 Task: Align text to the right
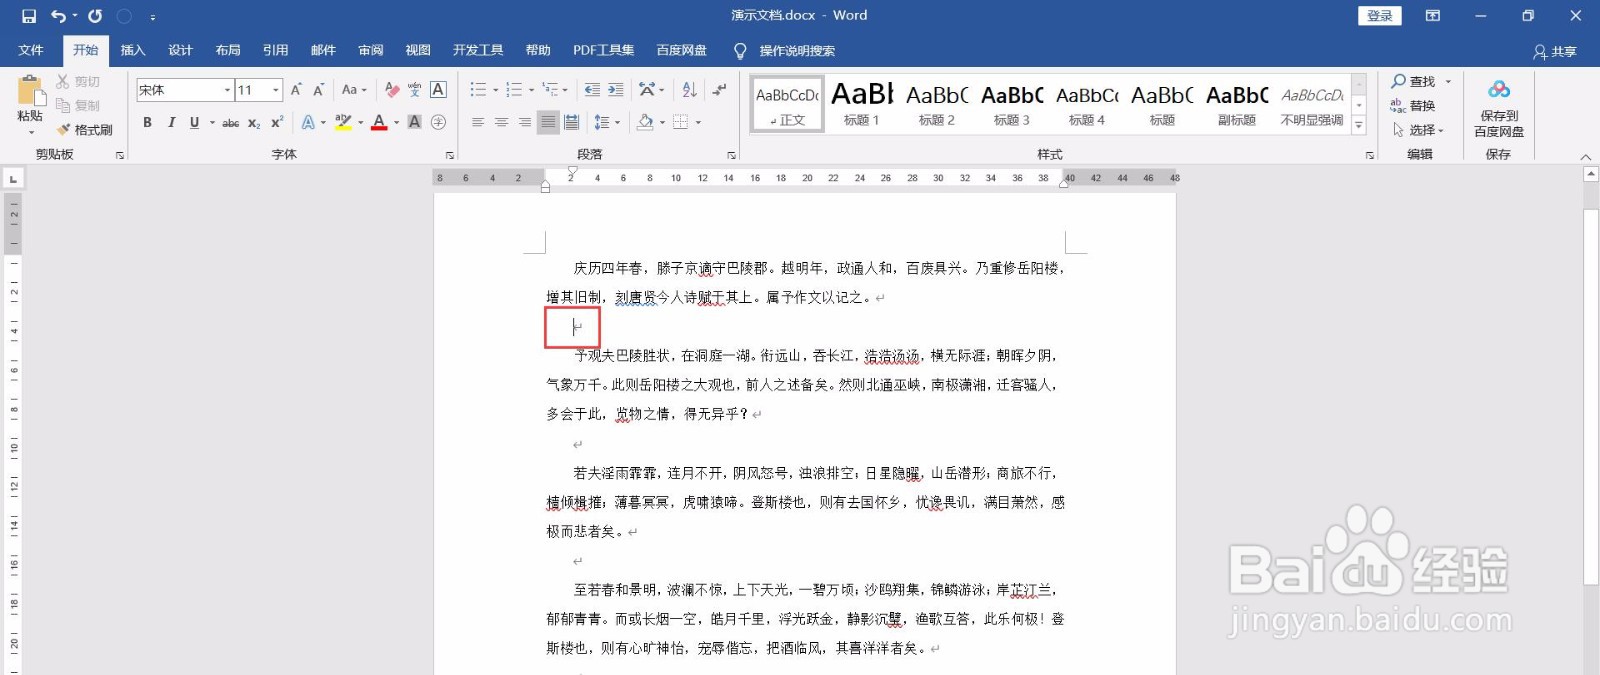(524, 122)
